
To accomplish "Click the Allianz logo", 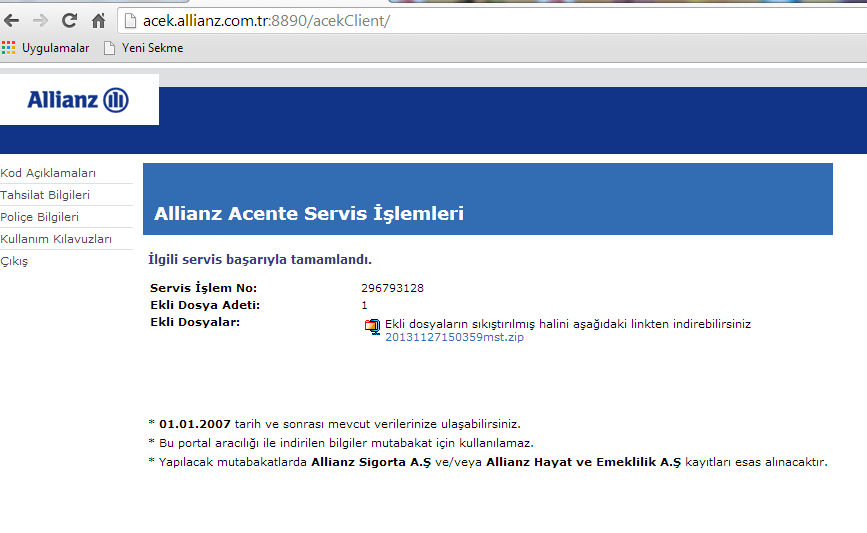I will point(78,100).
